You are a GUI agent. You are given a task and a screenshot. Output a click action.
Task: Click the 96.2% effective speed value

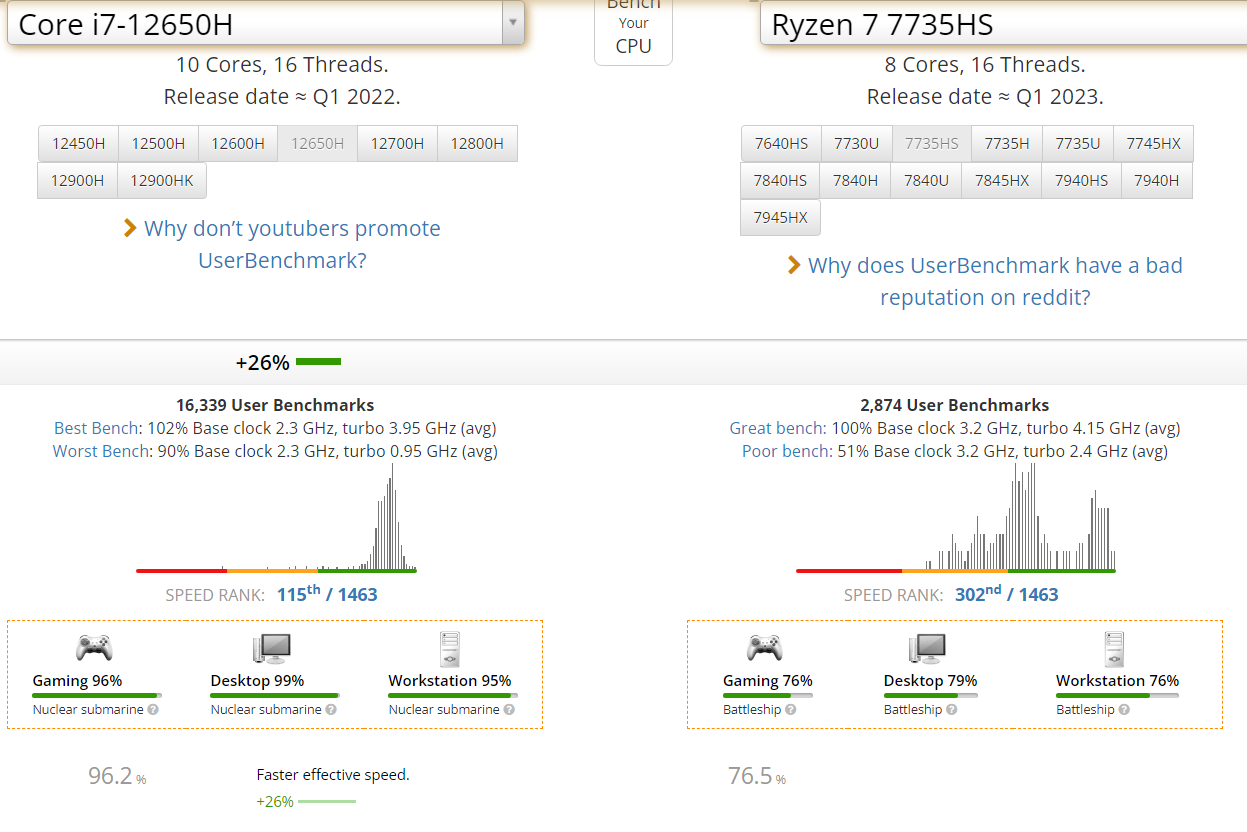pyautogui.click(x=117, y=775)
